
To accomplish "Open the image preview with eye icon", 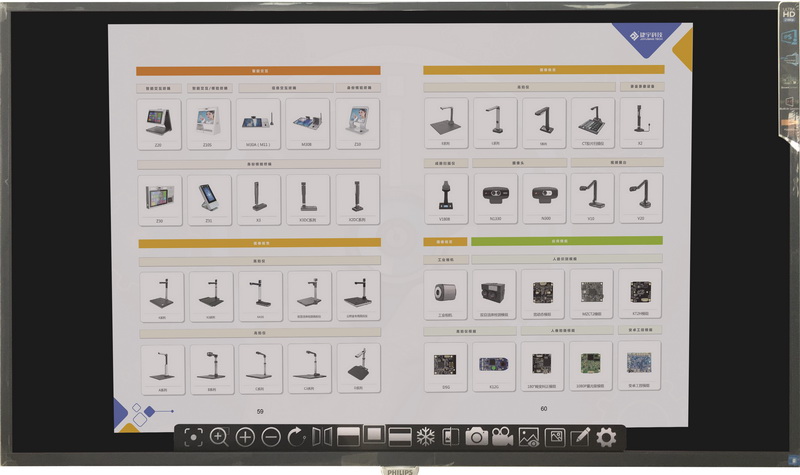I will click(x=528, y=437).
